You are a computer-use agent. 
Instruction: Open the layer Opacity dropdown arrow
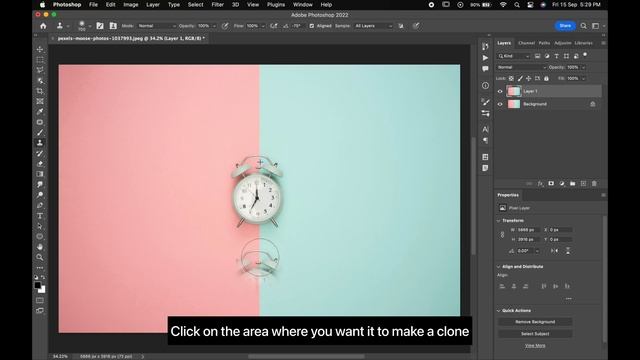[x=583, y=67]
